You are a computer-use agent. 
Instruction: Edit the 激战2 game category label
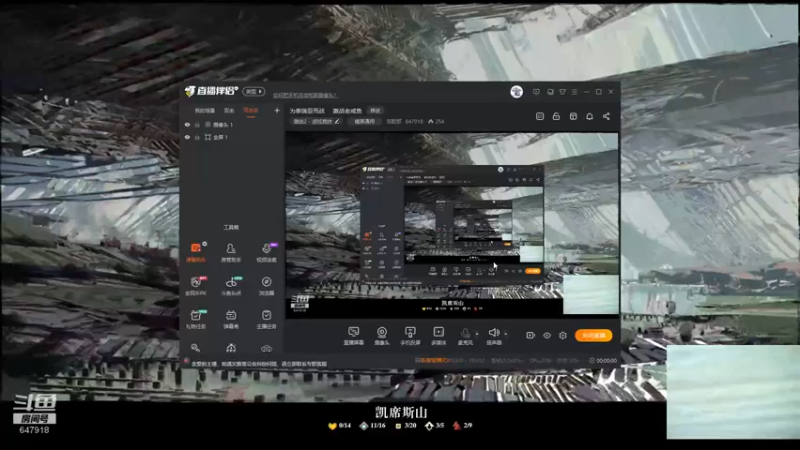(x=316, y=121)
